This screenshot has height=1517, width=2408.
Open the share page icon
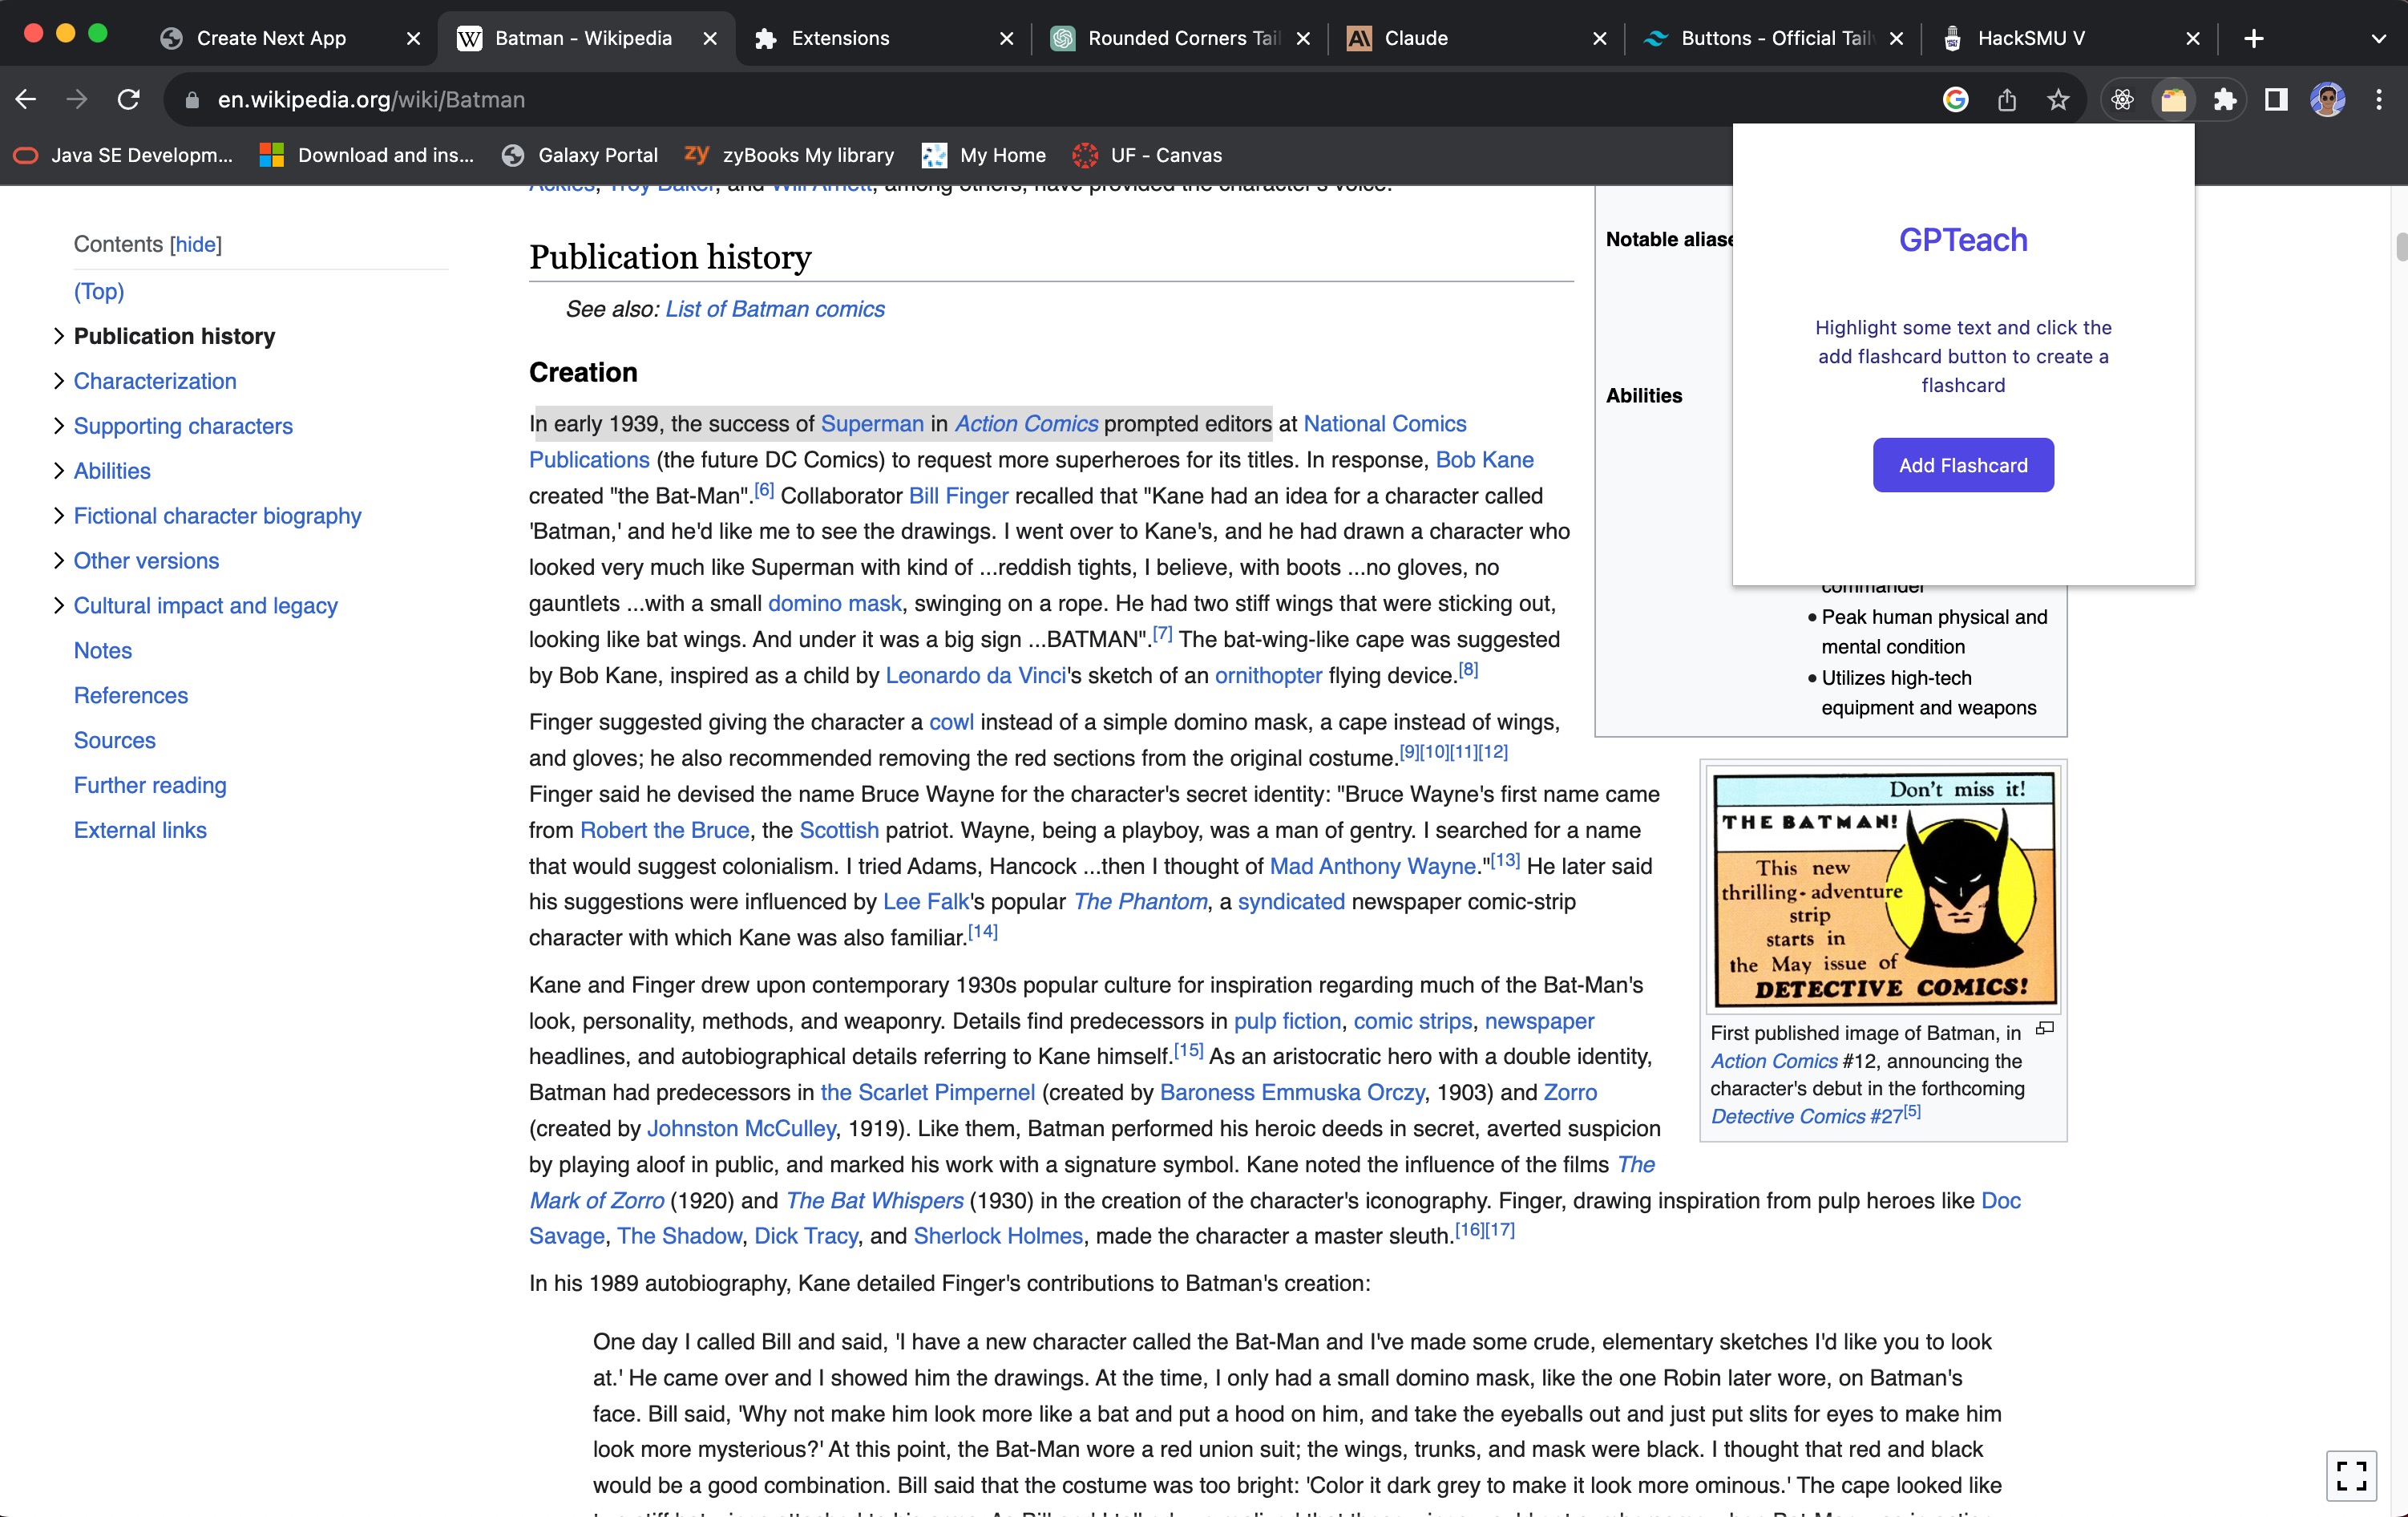[x=2006, y=99]
